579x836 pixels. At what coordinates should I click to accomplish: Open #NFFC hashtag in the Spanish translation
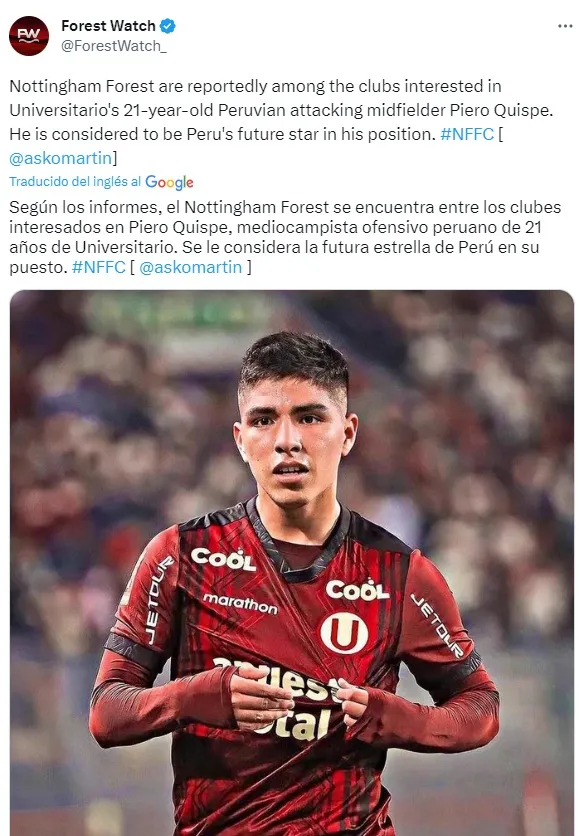pyautogui.click(x=99, y=267)
